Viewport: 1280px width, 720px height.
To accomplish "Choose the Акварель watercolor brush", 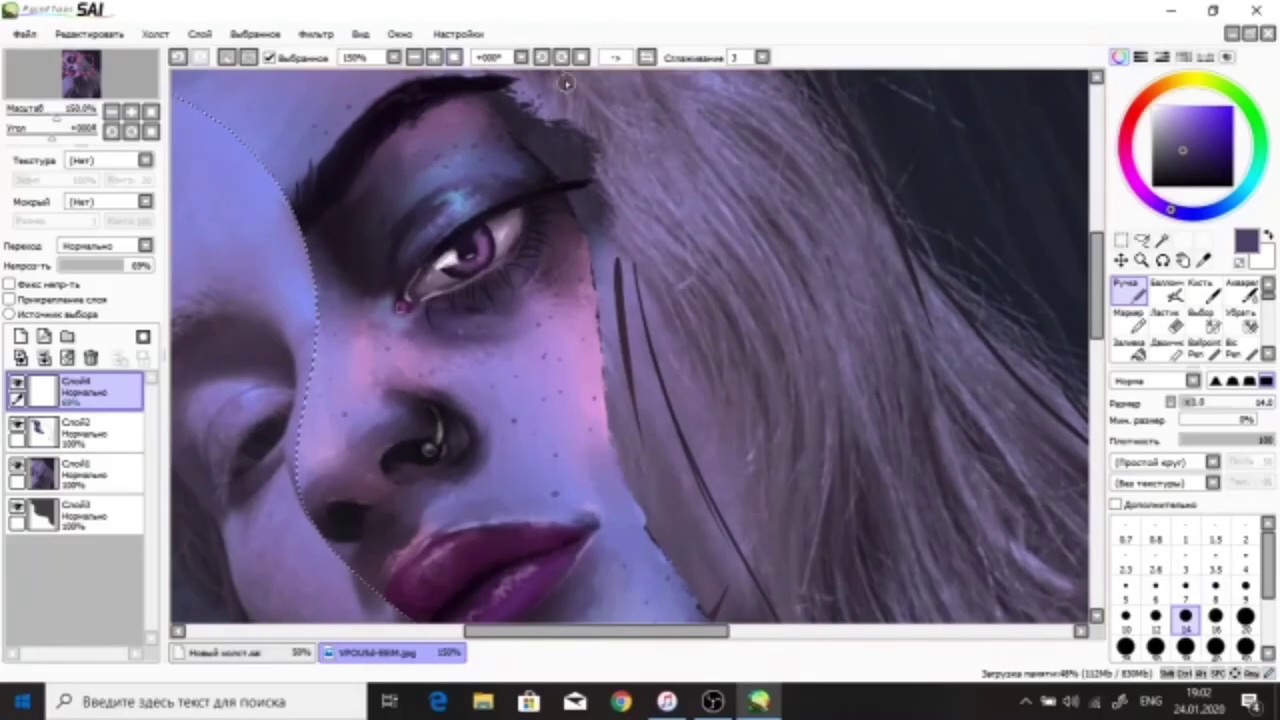I will pos(1244,290).
